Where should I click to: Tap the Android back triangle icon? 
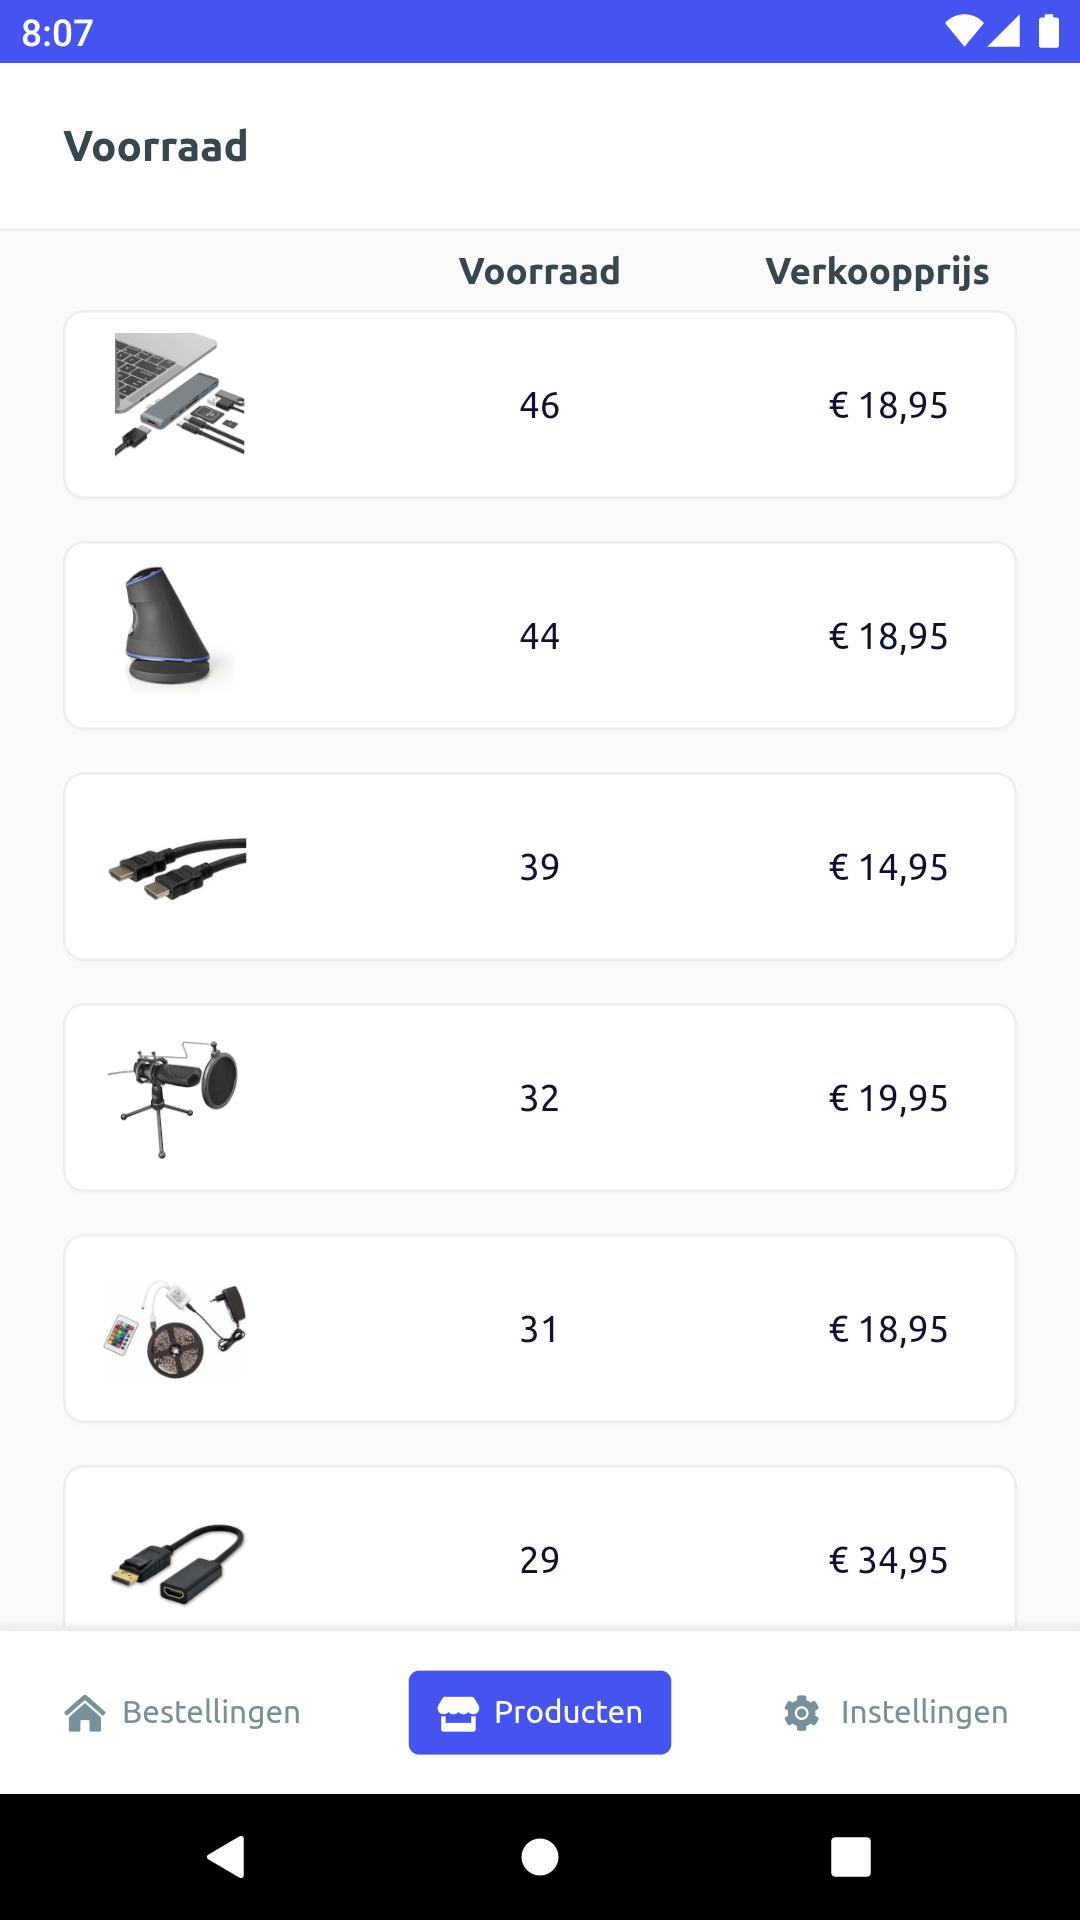coord(227,1857)
